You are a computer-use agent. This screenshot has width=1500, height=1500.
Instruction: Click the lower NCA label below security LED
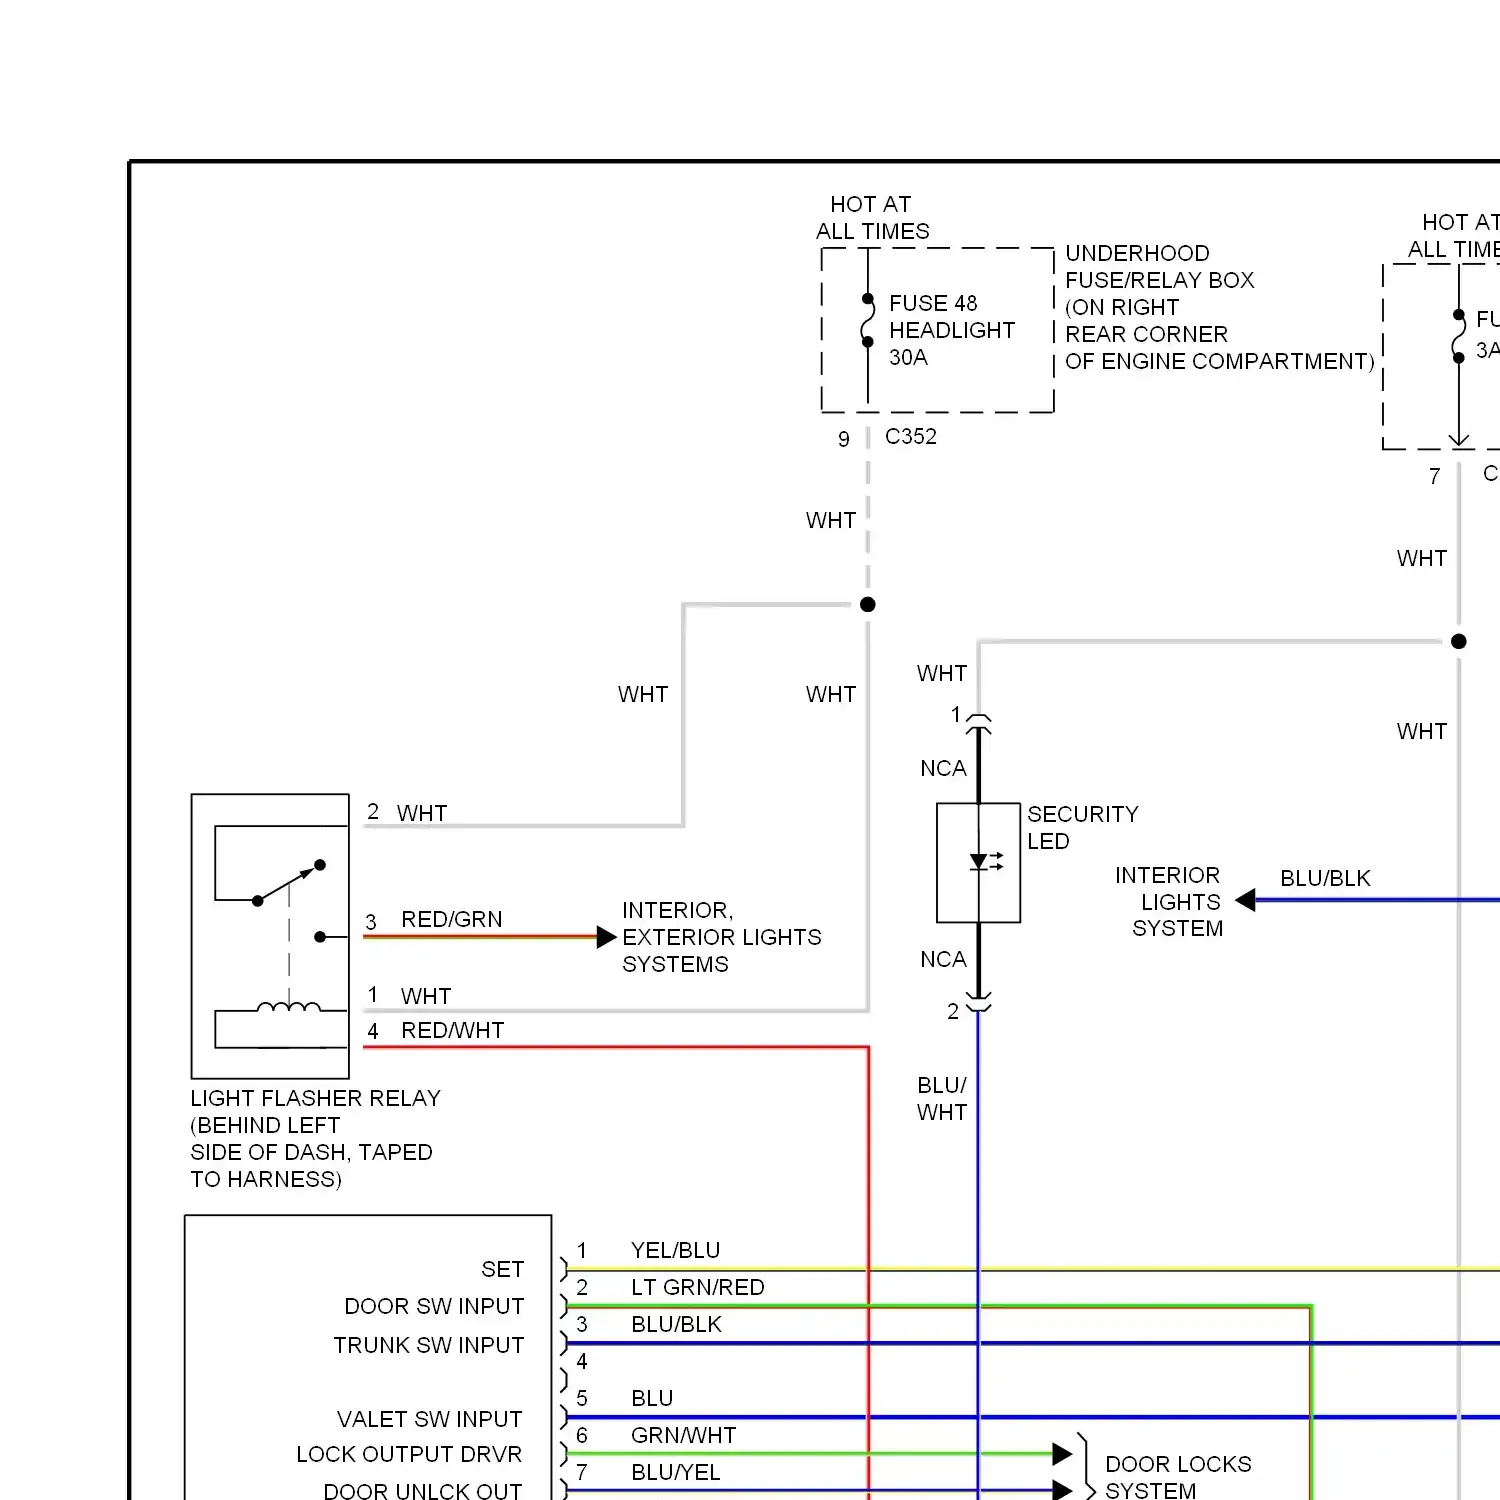(x=943, y=959)
